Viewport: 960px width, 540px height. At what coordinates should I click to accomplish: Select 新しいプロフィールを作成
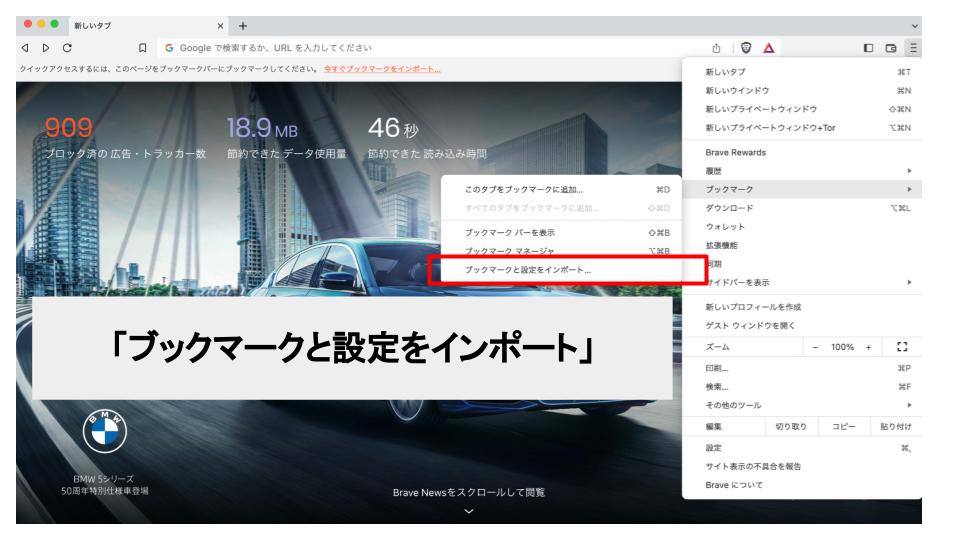[x=802, y=307]
